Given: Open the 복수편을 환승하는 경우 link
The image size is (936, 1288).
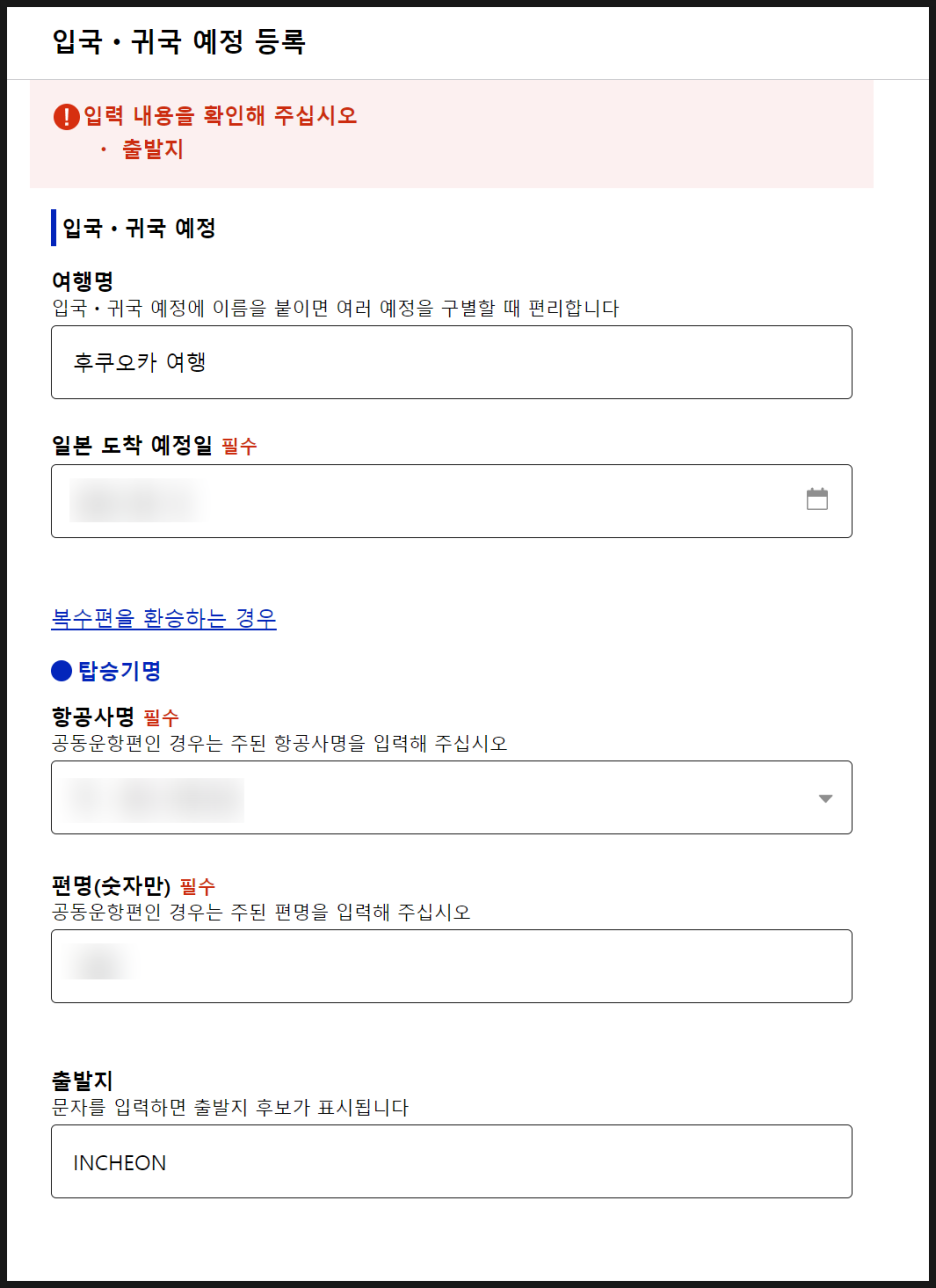Looking at the screenshot, I should tap(163, 619).
